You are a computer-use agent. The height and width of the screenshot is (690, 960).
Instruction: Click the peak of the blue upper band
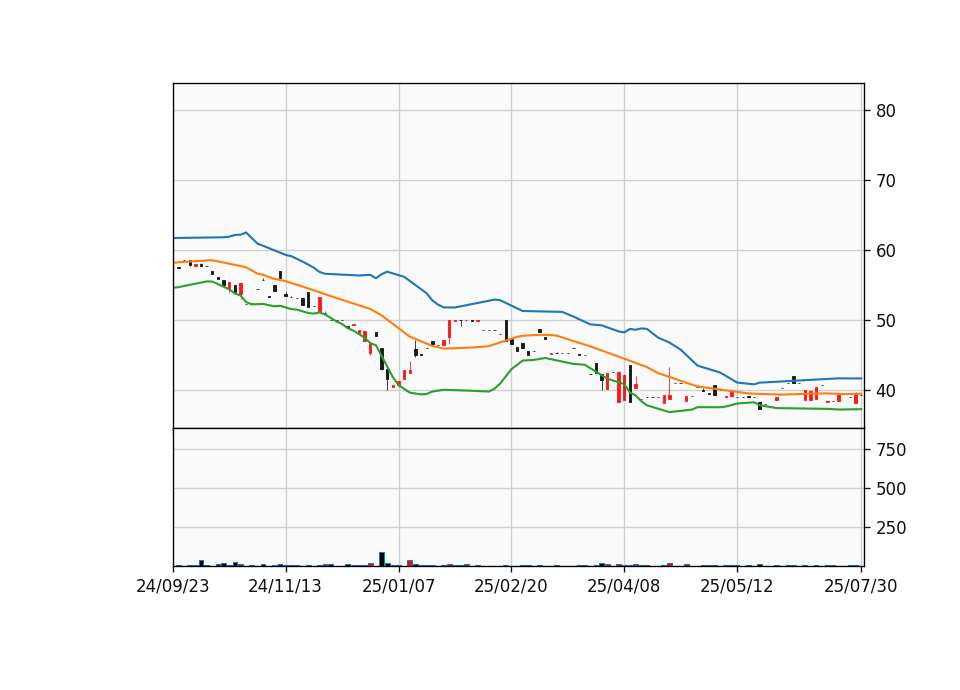click(x=246, y=233)
